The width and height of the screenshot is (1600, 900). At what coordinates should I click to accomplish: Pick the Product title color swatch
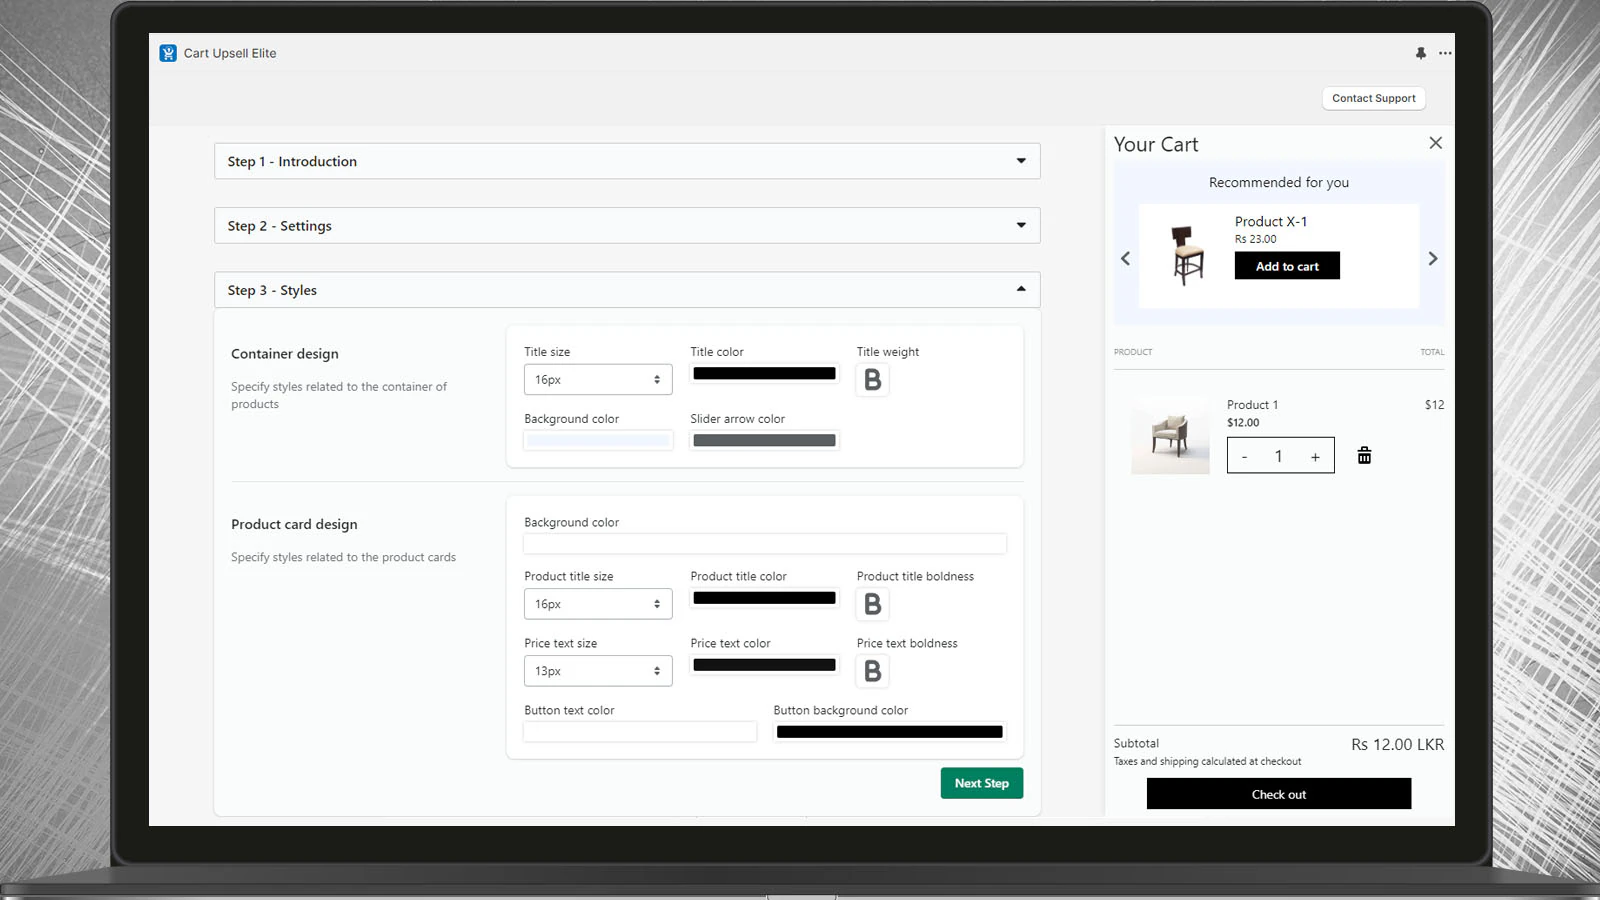764,598
